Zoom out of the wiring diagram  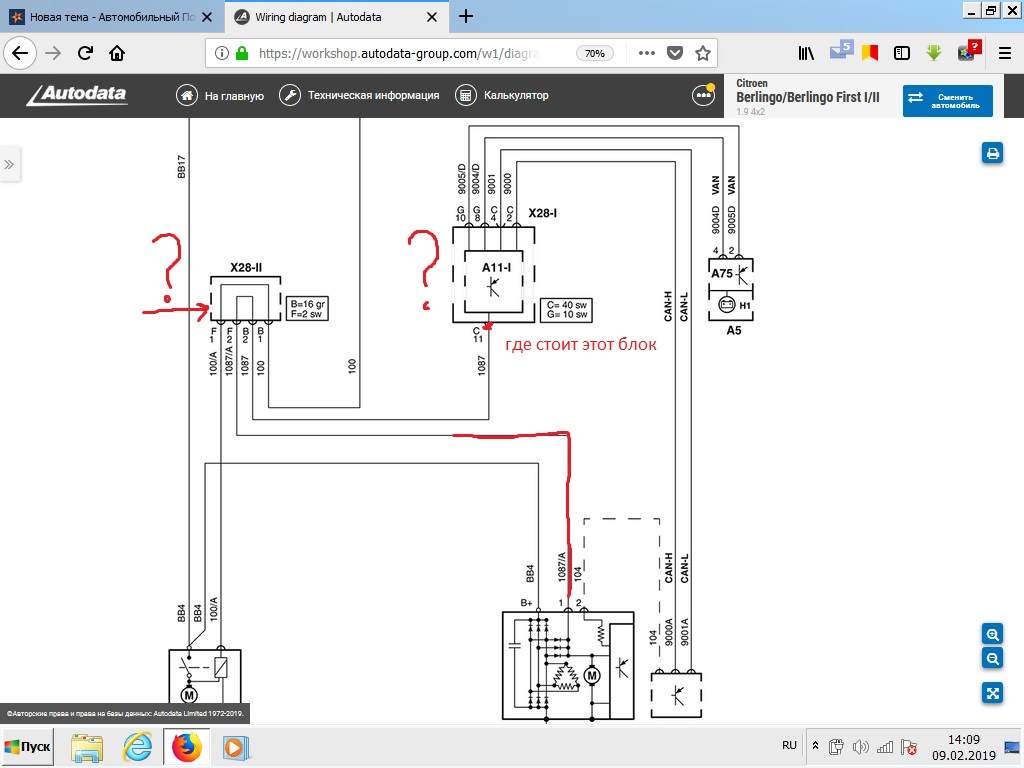tap(992, 658)
